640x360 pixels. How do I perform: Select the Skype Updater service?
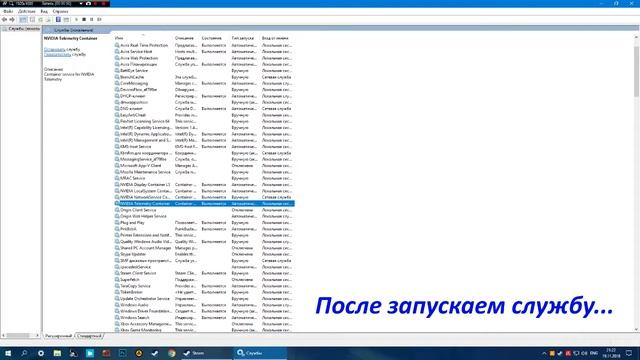(204, 254)
